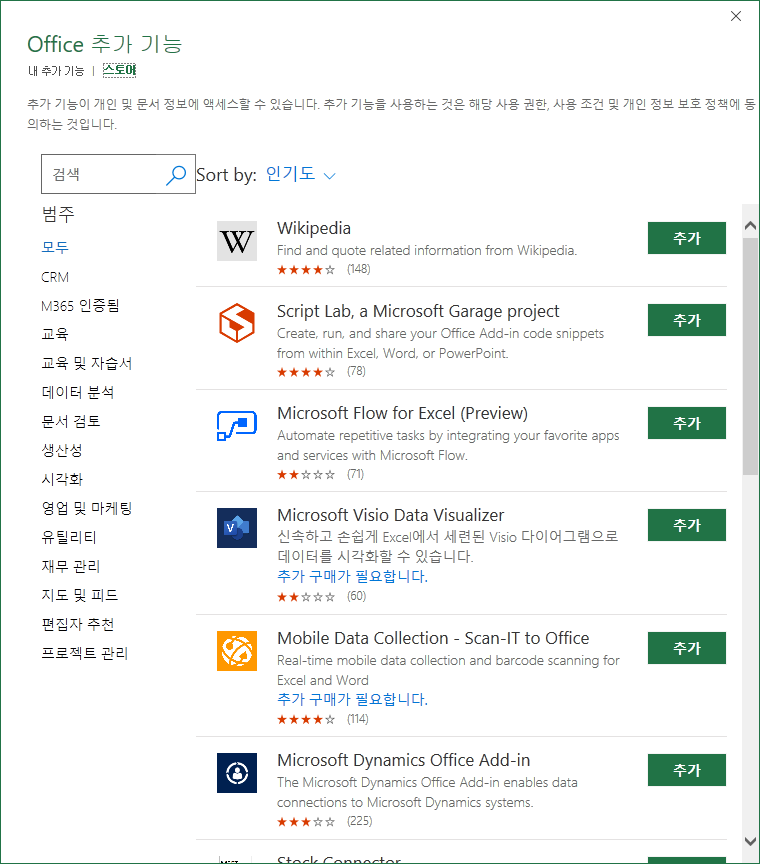The height and width of the screenshot is (864, 760).
Task: Click 추가 구매가 필요합니다 link under Scan-IT
Action: pyautogui.click(x=352, y=699)
